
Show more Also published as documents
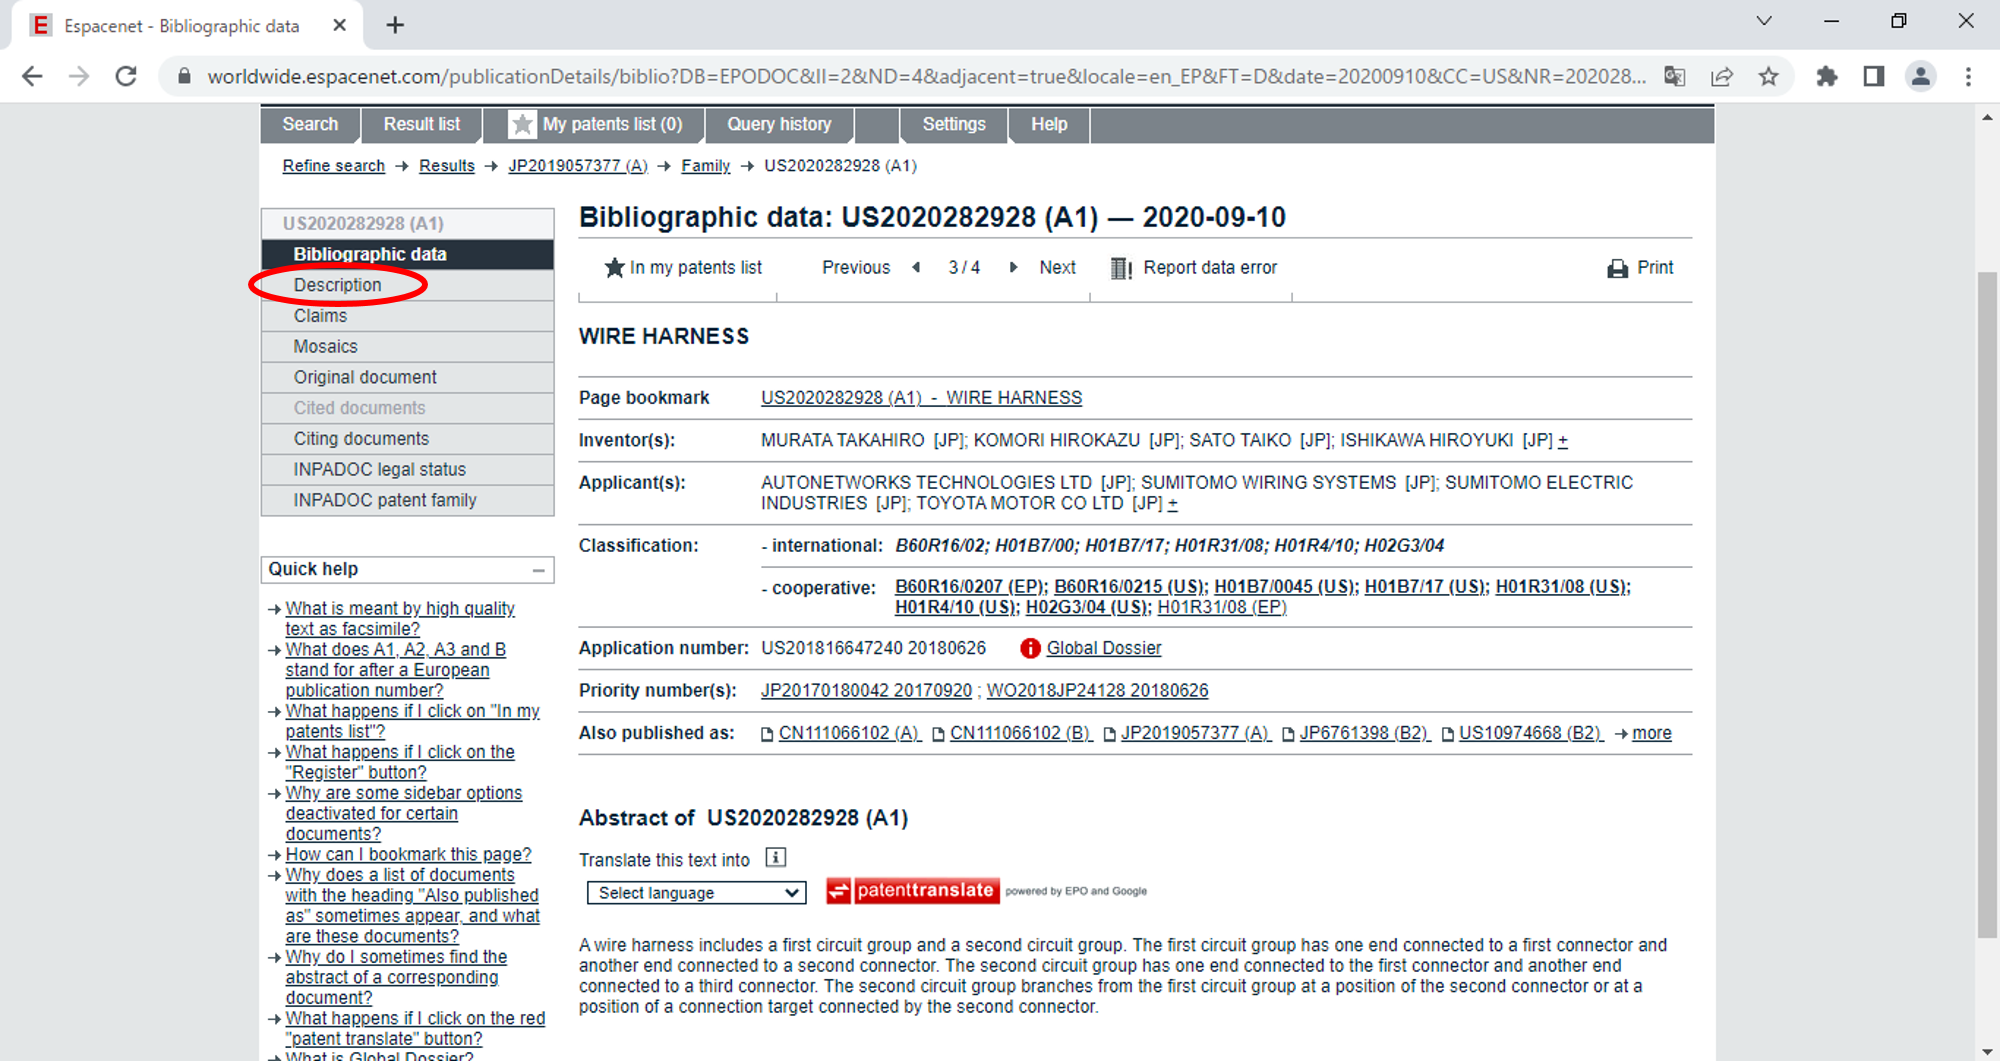click(1651, 733)
